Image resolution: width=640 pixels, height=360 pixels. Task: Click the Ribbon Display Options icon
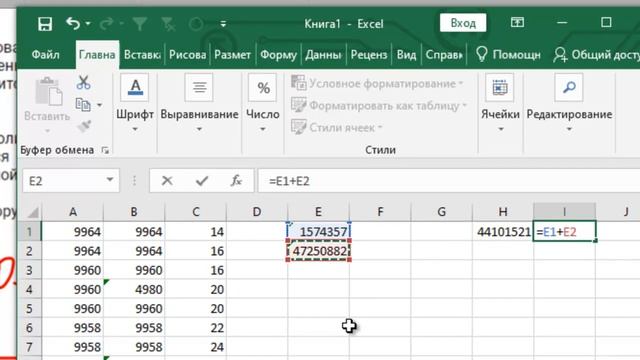coord(517,22)
